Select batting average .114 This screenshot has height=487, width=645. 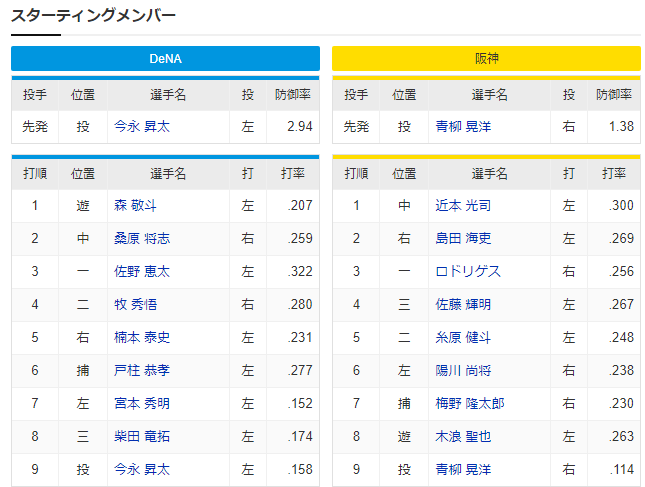point(621,469)
